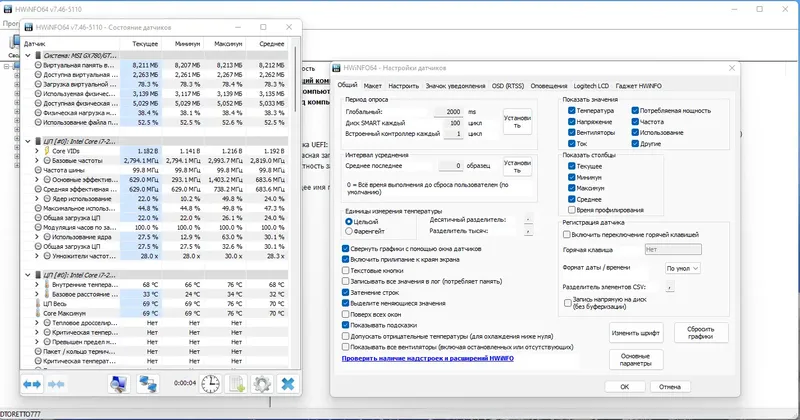Click the thermometer icon beside ЦП Весь
The image size is (800, 420).
[38, 304]
